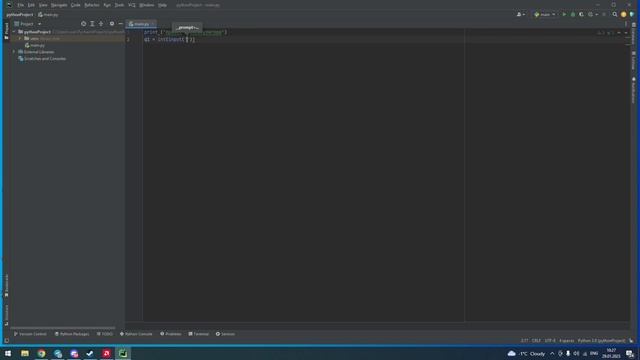Open Python Console tool window
640x360 pixels.
tap(136, 334)
